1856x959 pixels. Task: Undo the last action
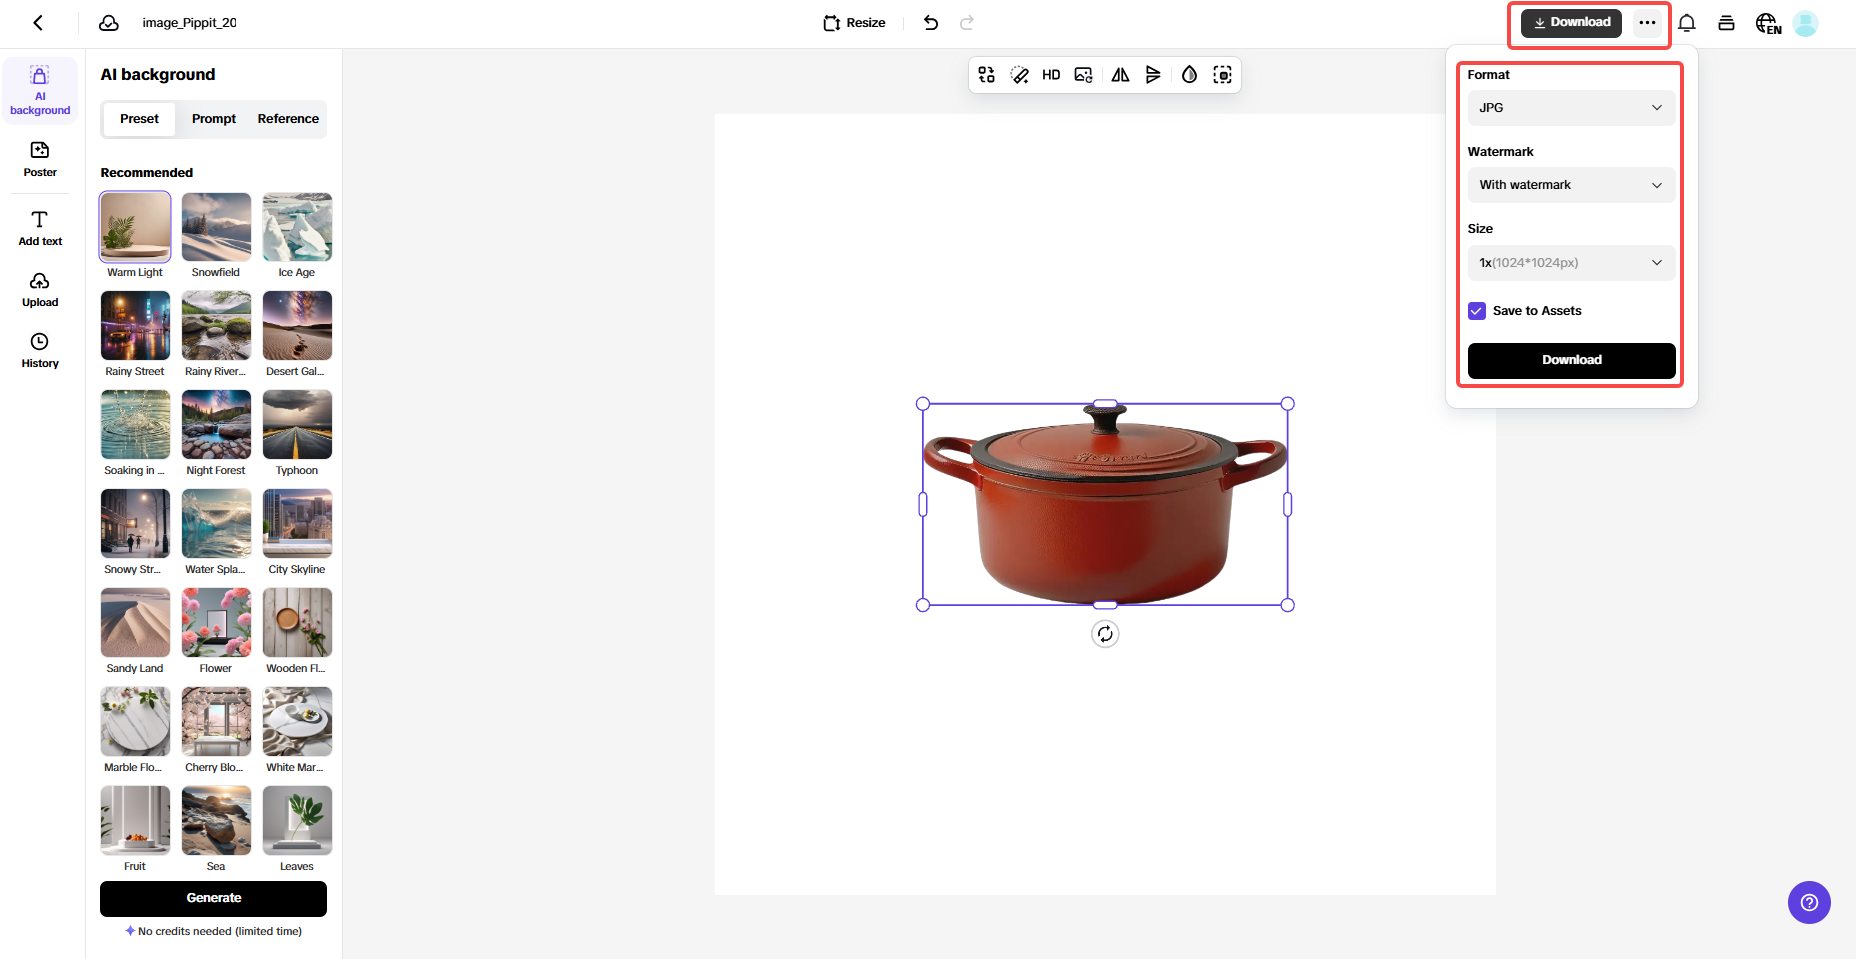tap(931, 23)
